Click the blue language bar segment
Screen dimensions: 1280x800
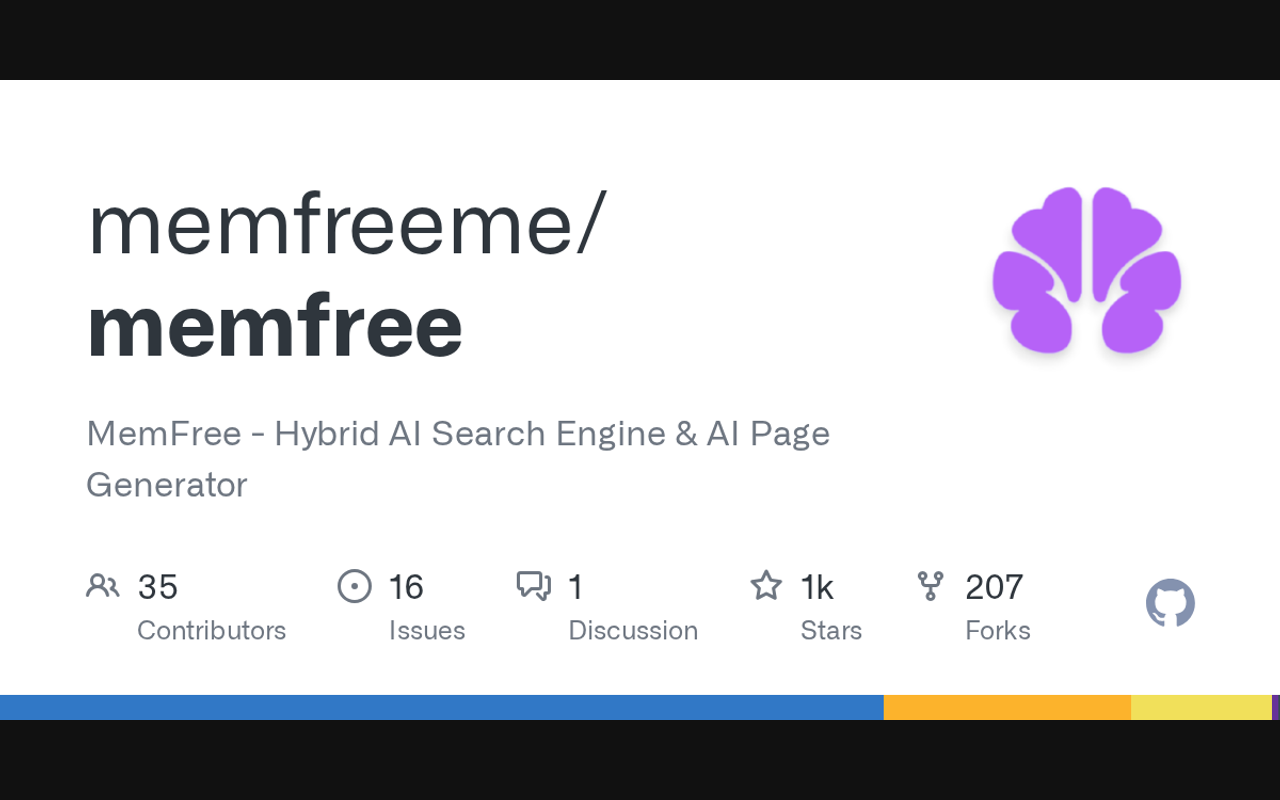click(440, 707)
